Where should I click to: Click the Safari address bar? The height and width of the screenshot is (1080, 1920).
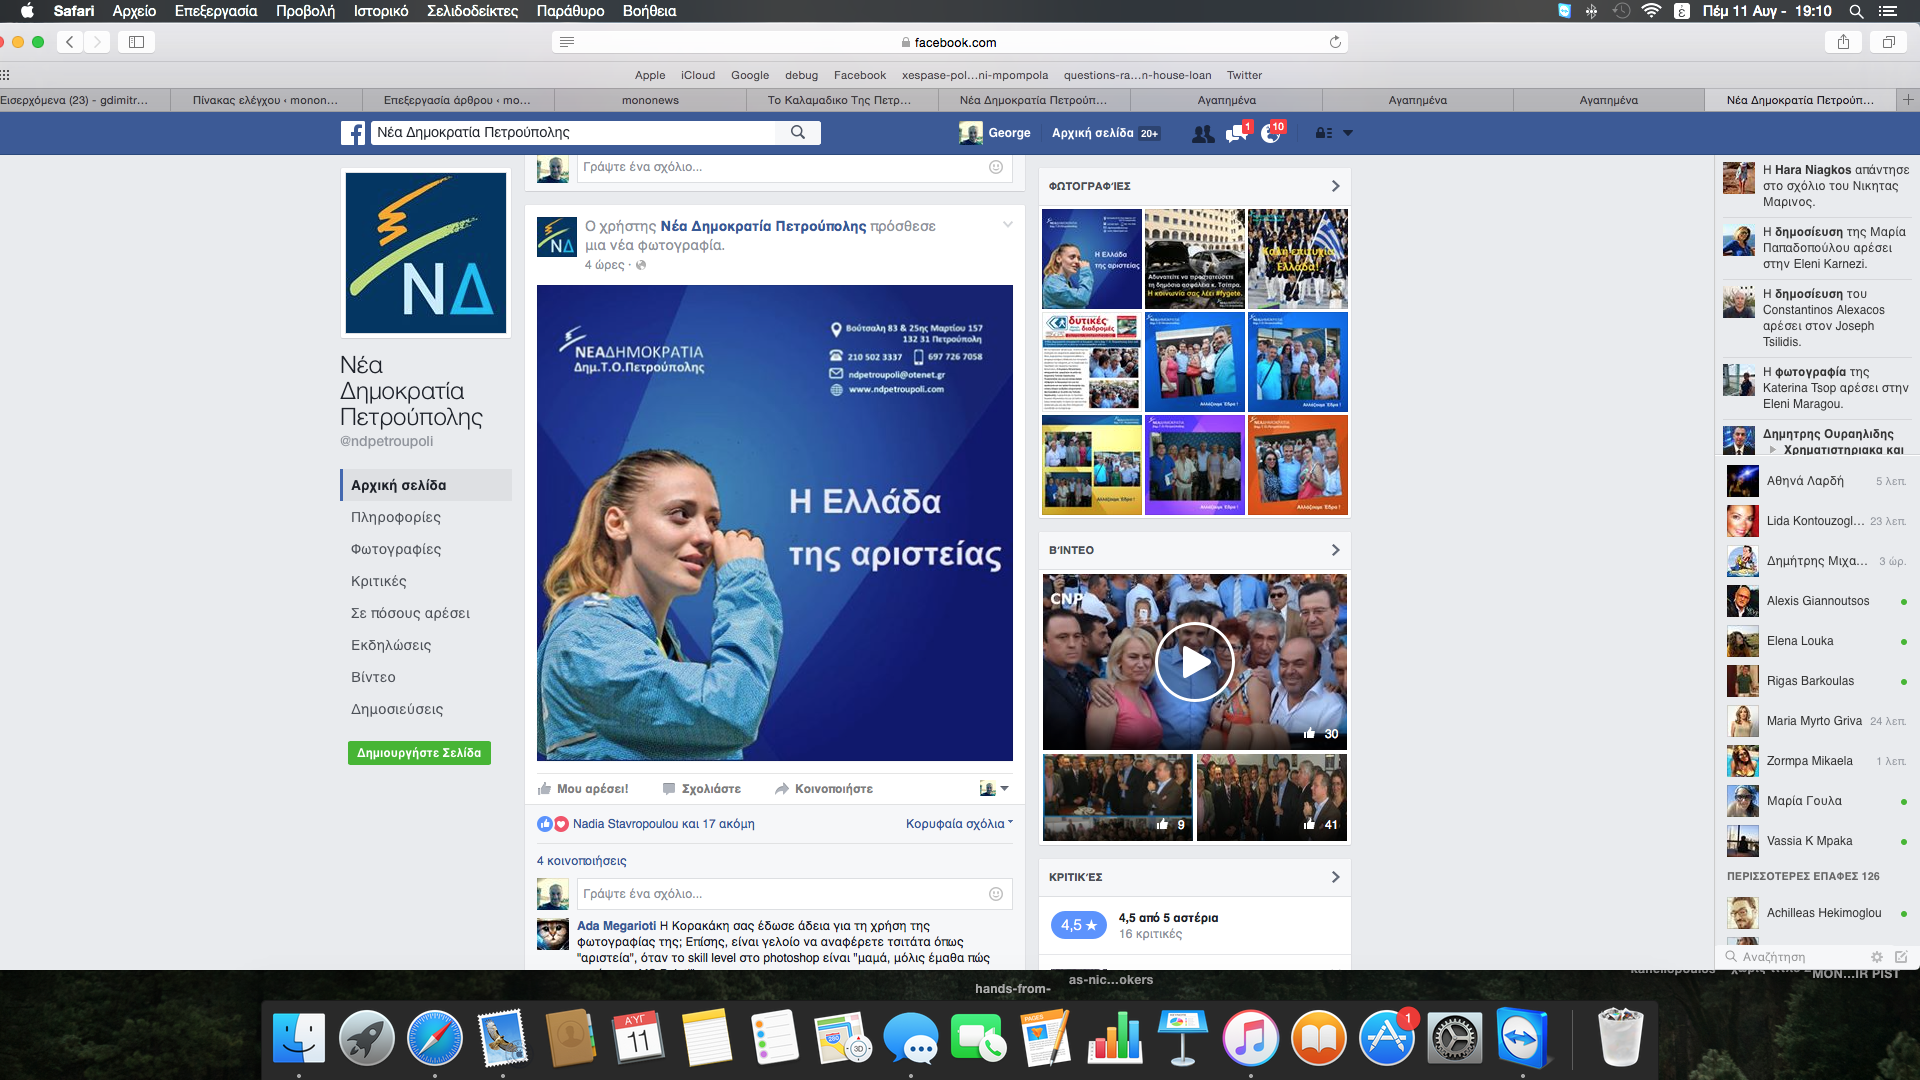949,42
